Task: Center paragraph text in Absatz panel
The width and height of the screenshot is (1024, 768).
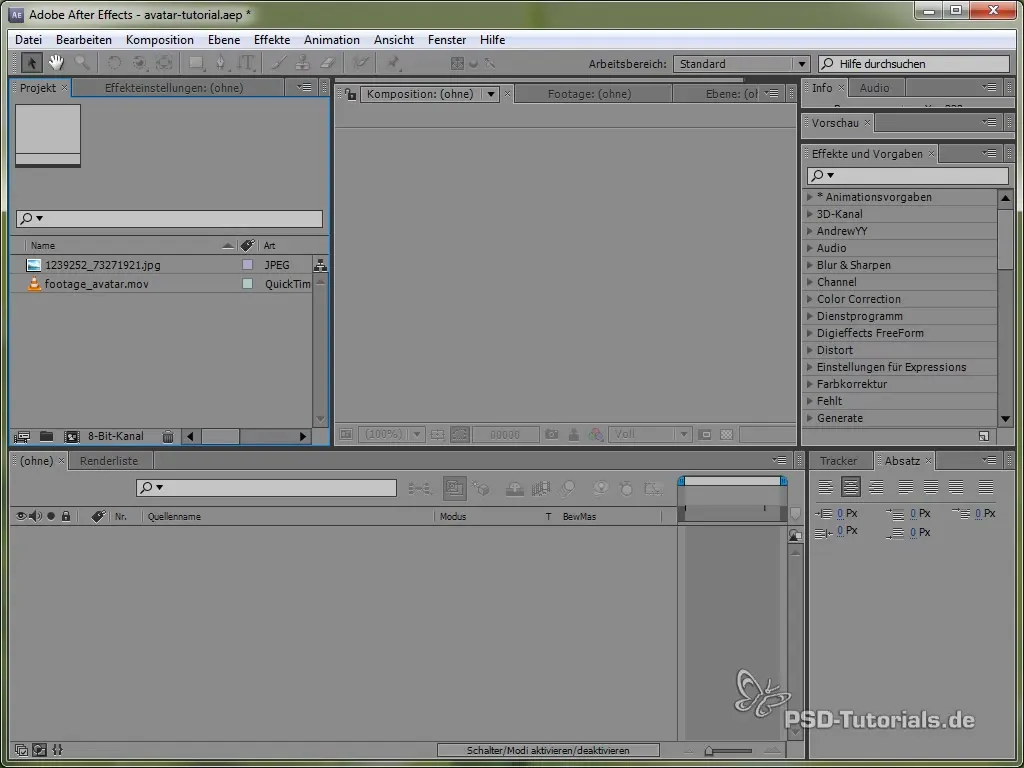Action: [850, 487]
